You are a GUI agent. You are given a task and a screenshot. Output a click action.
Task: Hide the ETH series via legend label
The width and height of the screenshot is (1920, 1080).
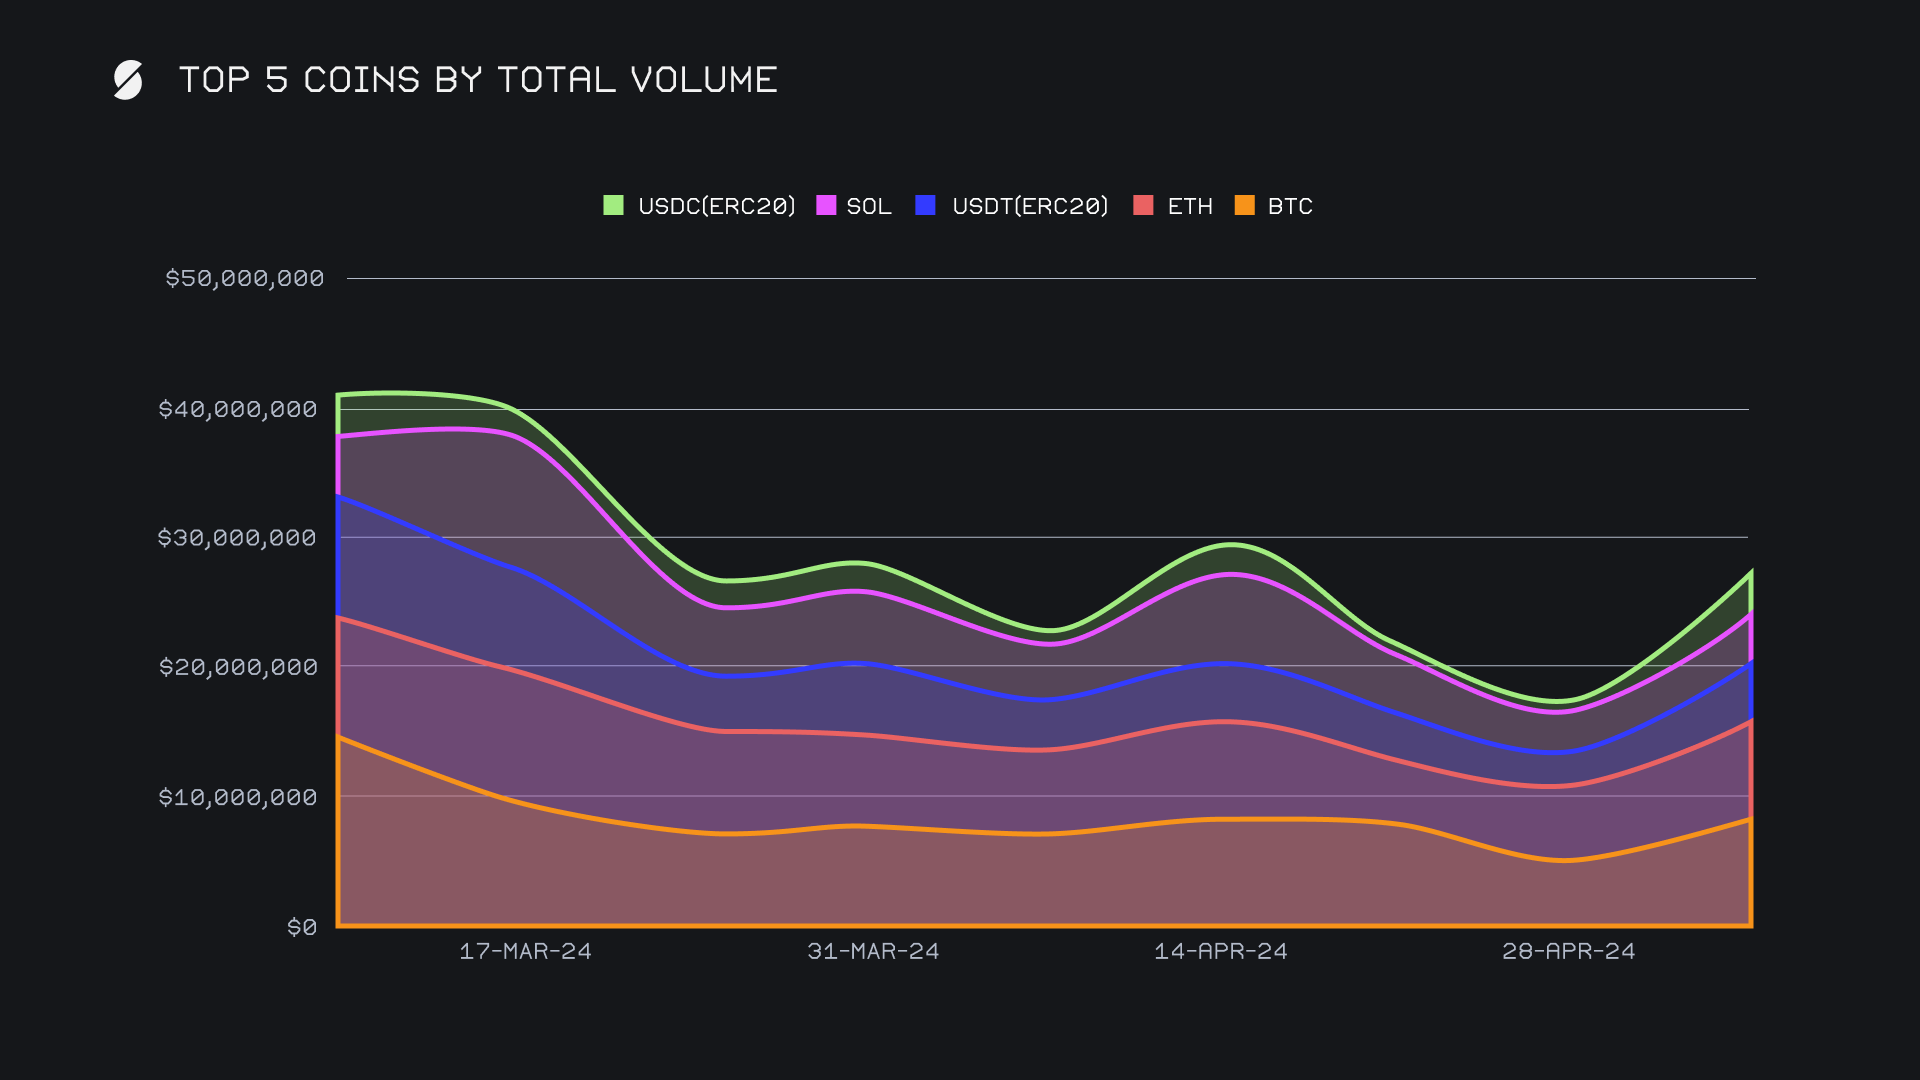(x=1189, y=206)
